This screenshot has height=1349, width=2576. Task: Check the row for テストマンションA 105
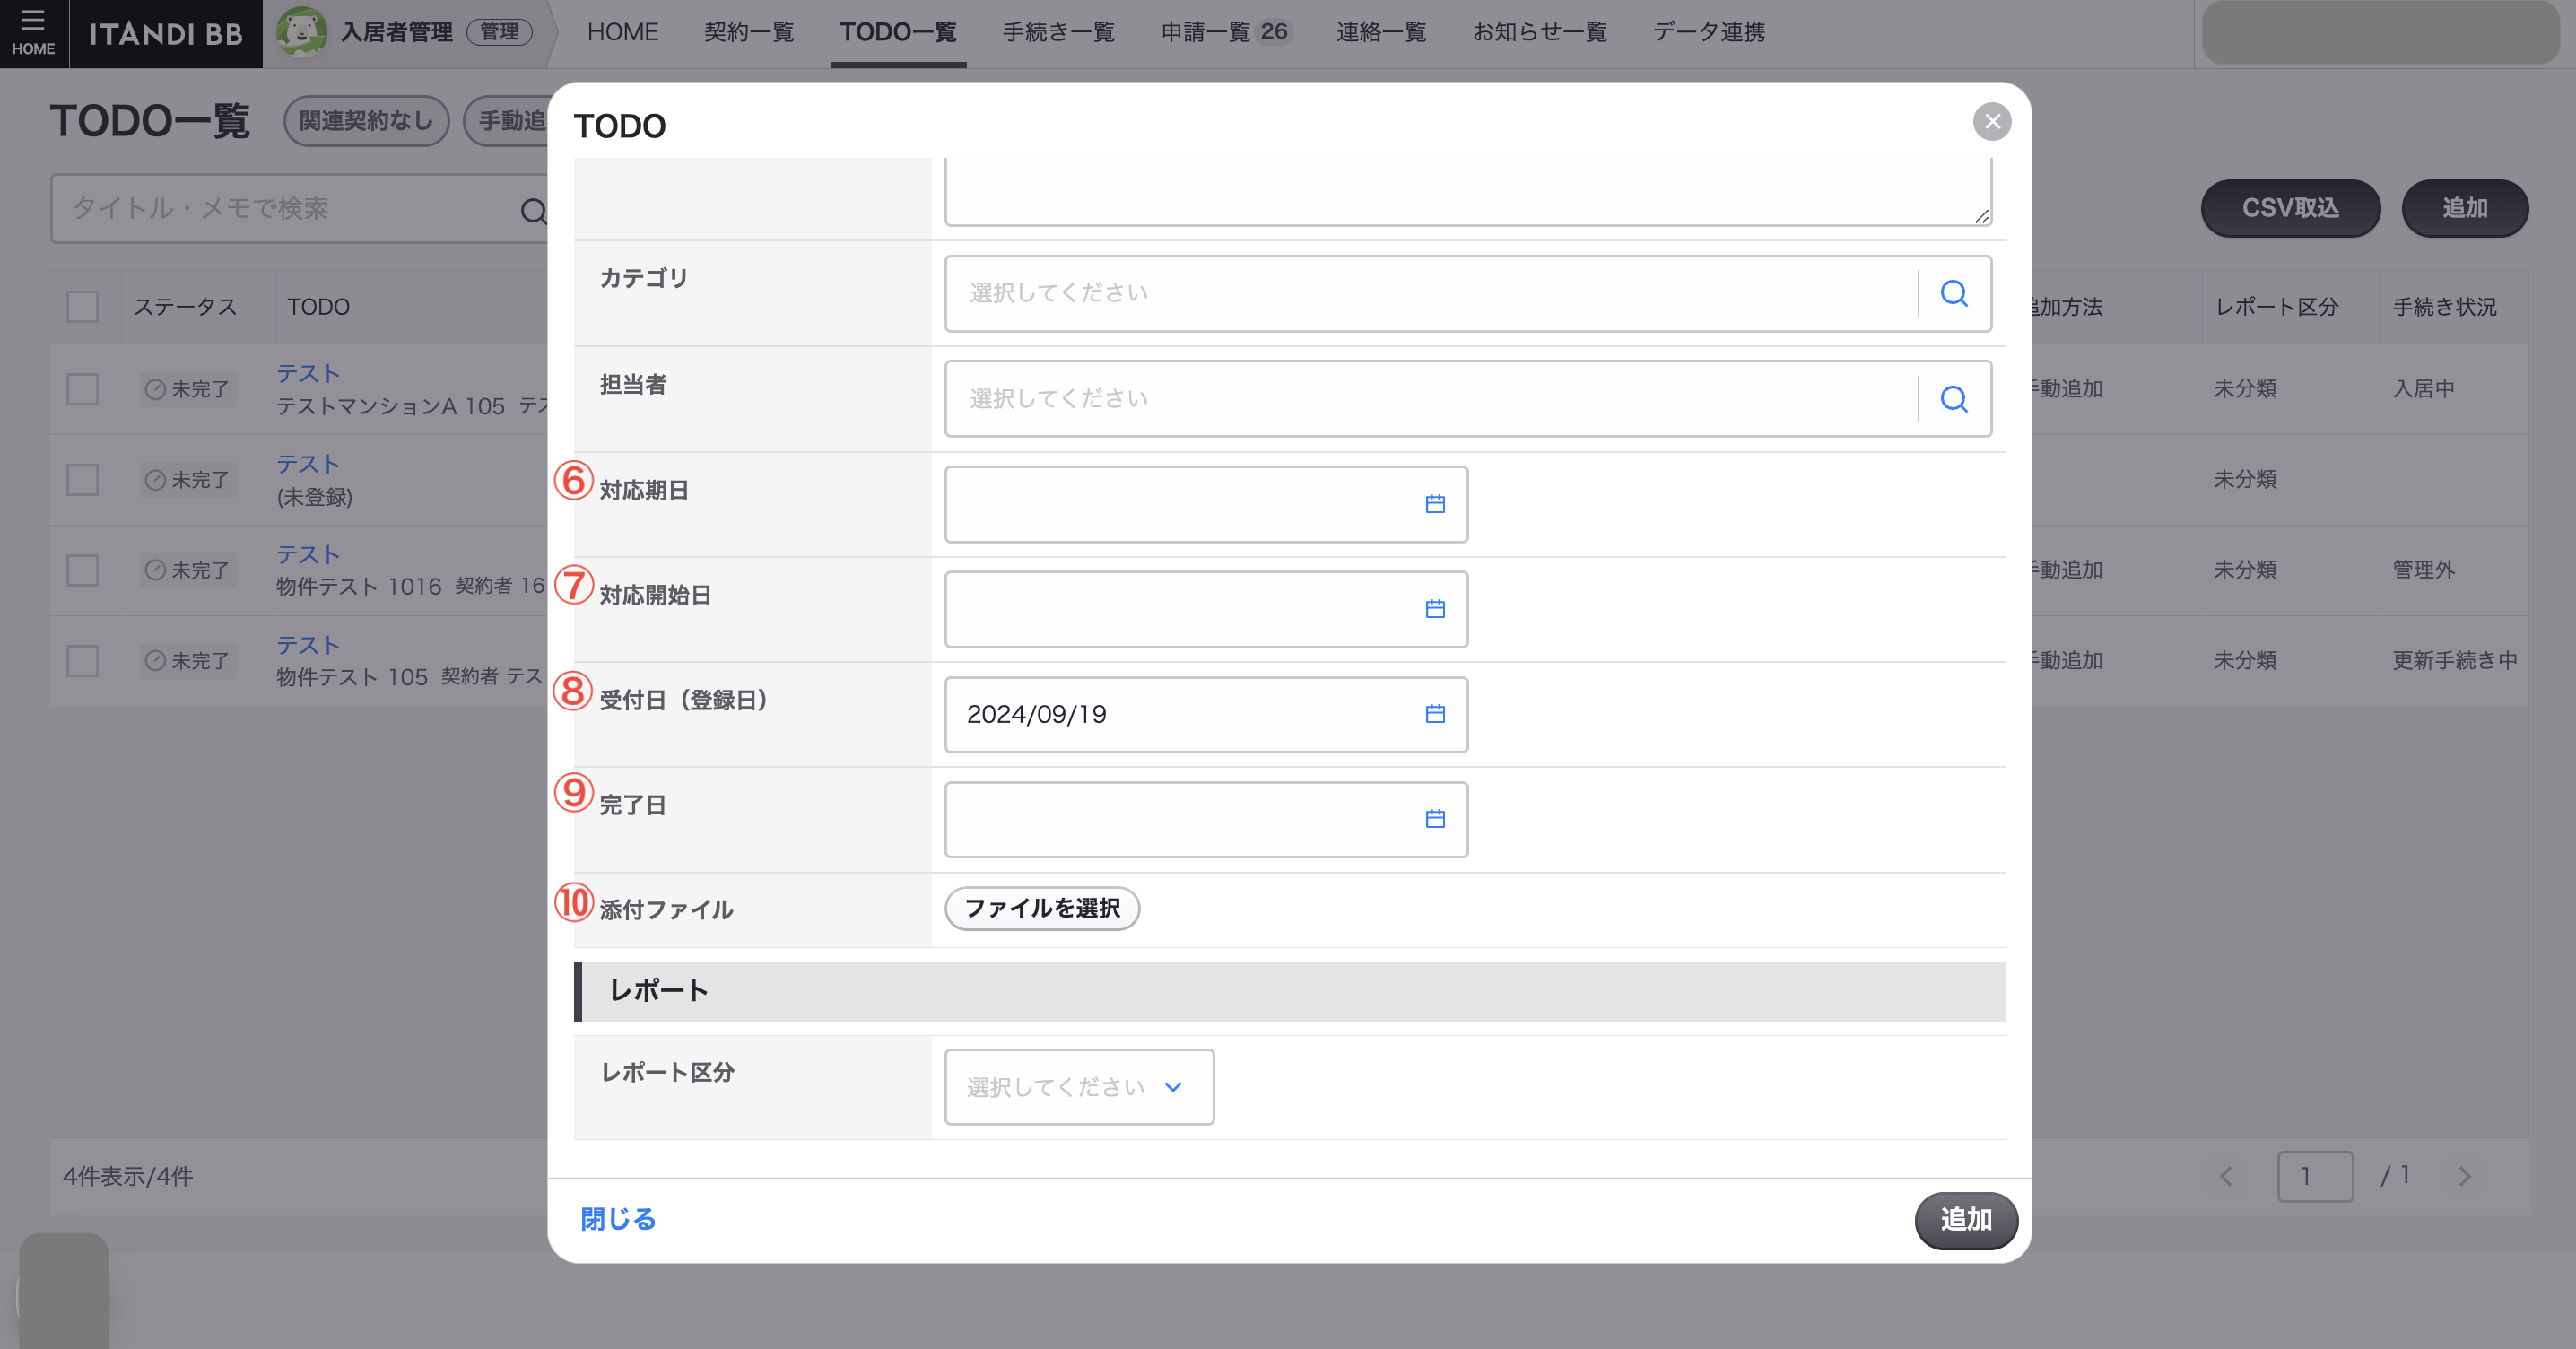click(x=82, y=389)
